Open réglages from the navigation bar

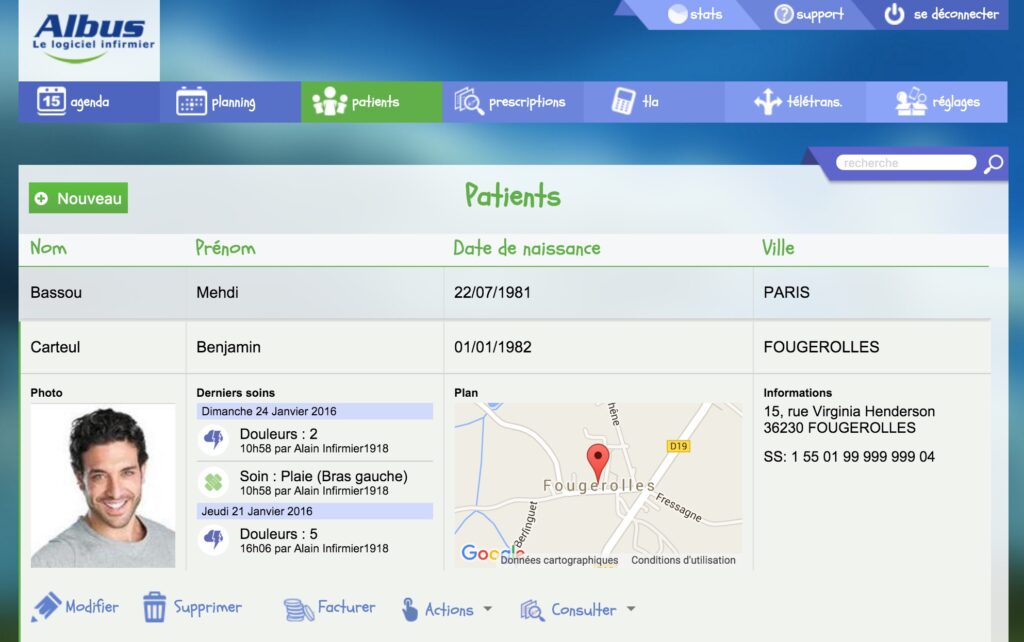point(935,100)
